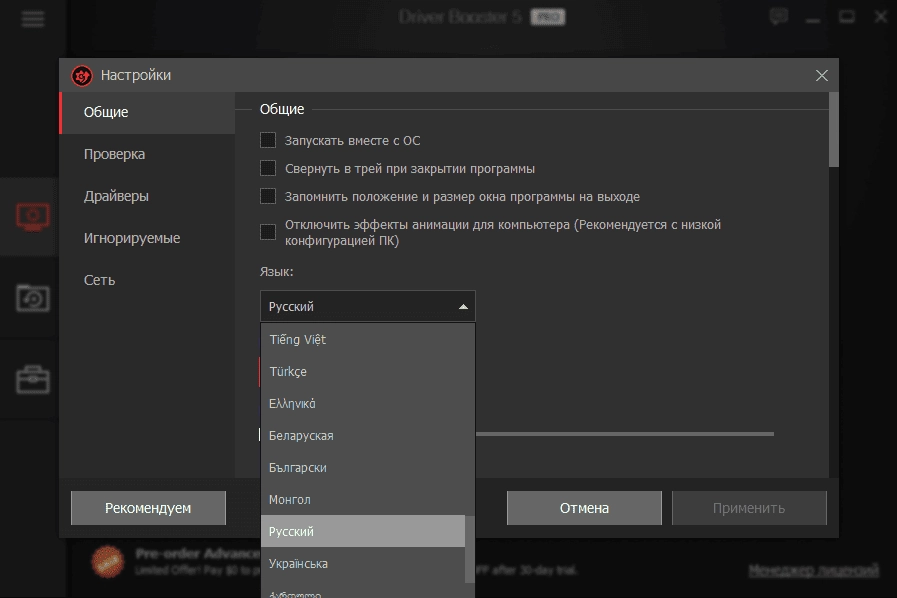This screenshot has height=598, width=897.
Task: Select Беларуская language option
Action: 368,435
